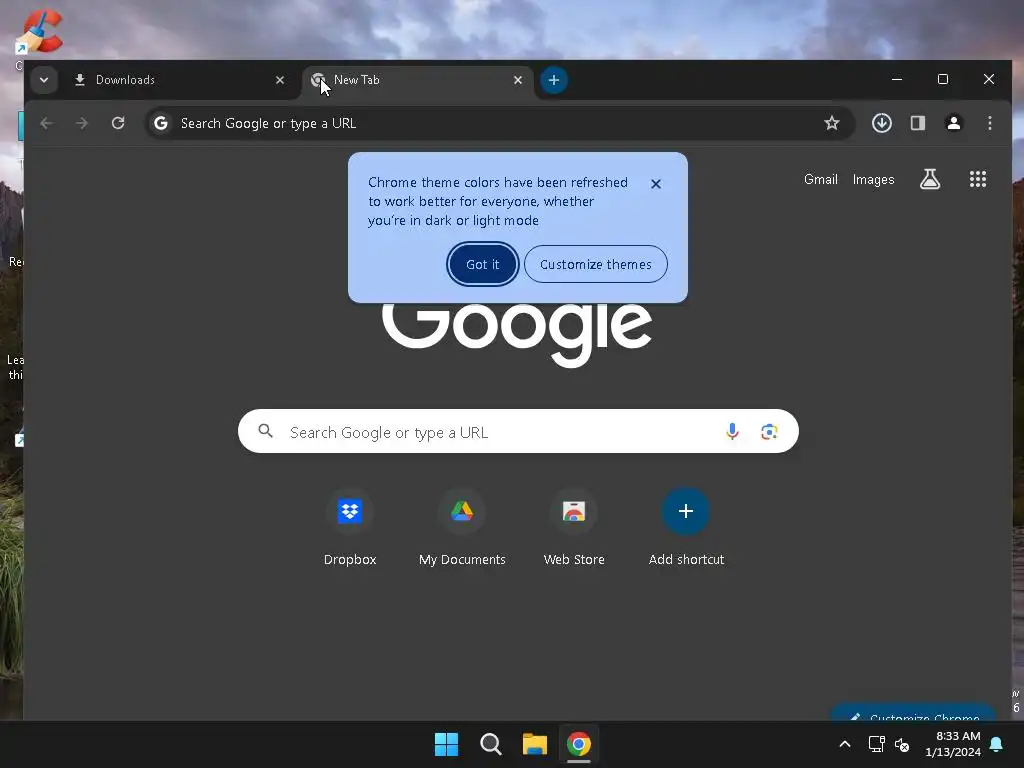Open a new tab with plus button

tap(554, 80)
